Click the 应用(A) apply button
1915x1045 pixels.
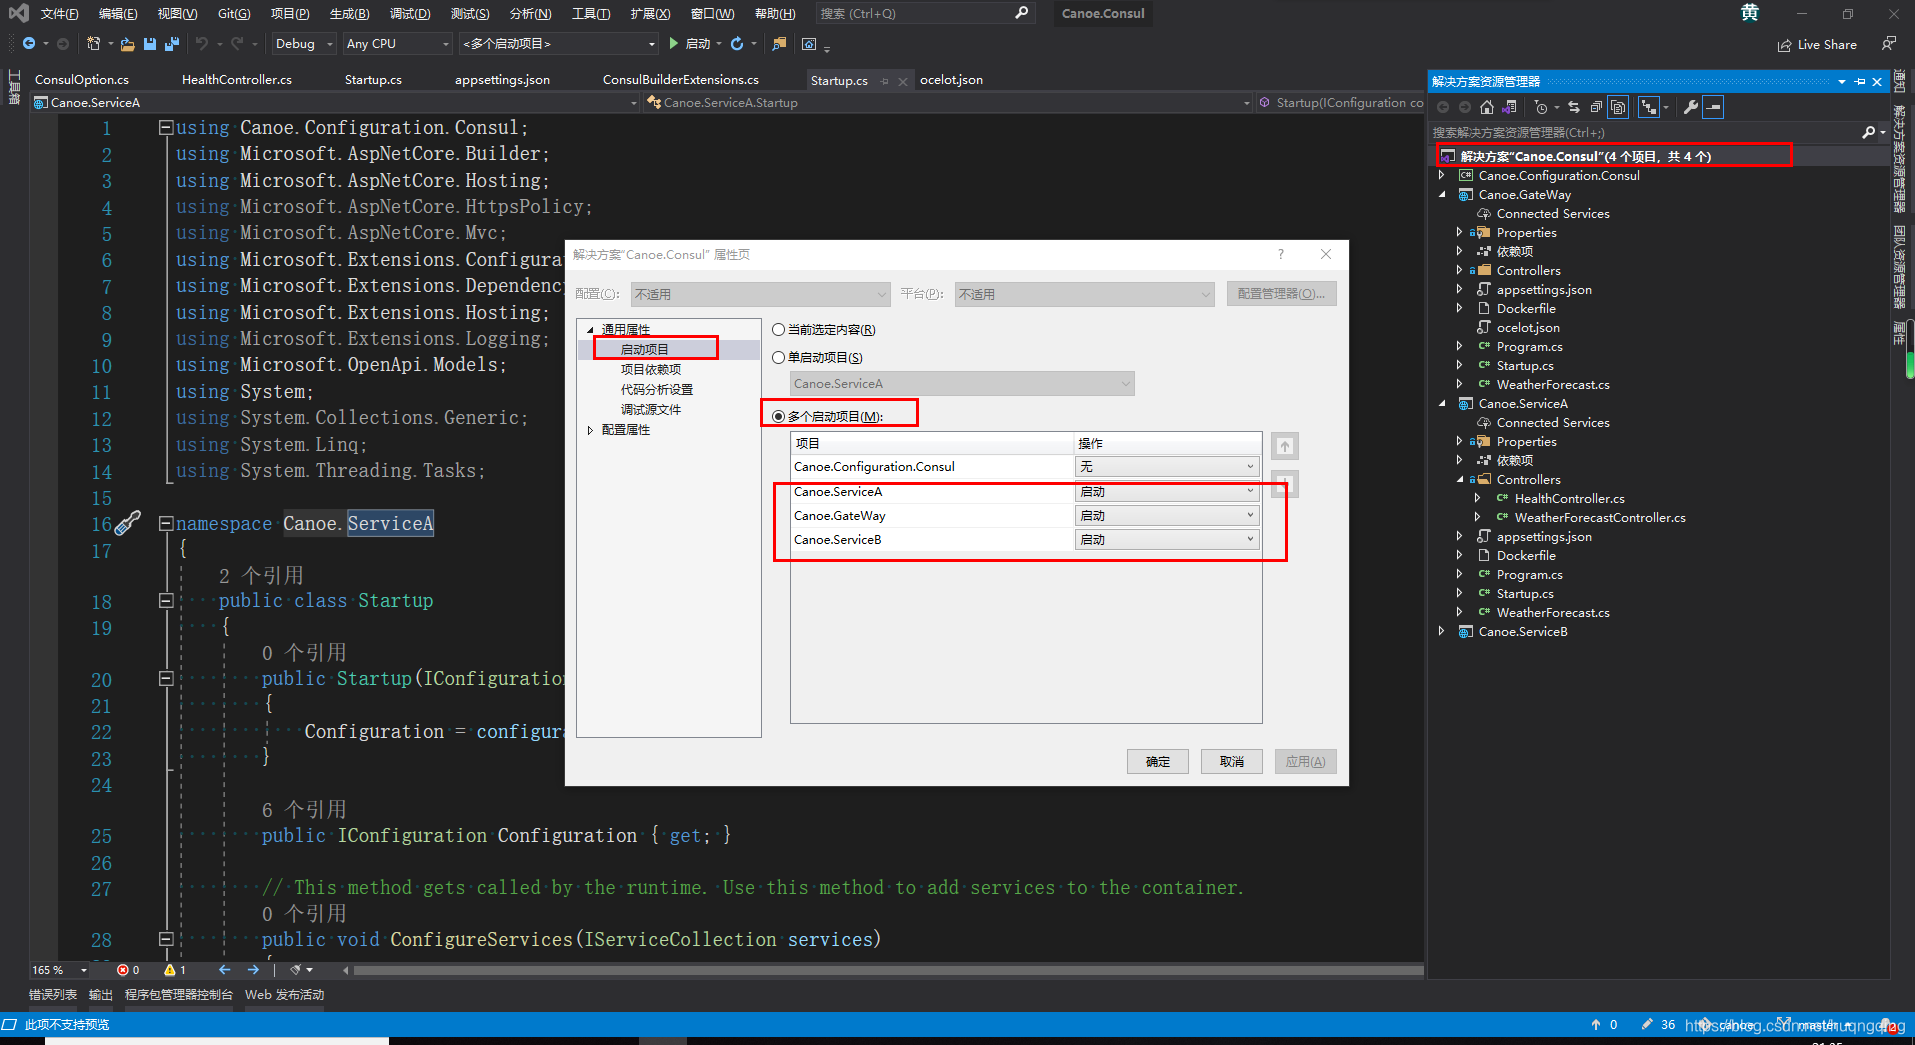coord(1306,762)
